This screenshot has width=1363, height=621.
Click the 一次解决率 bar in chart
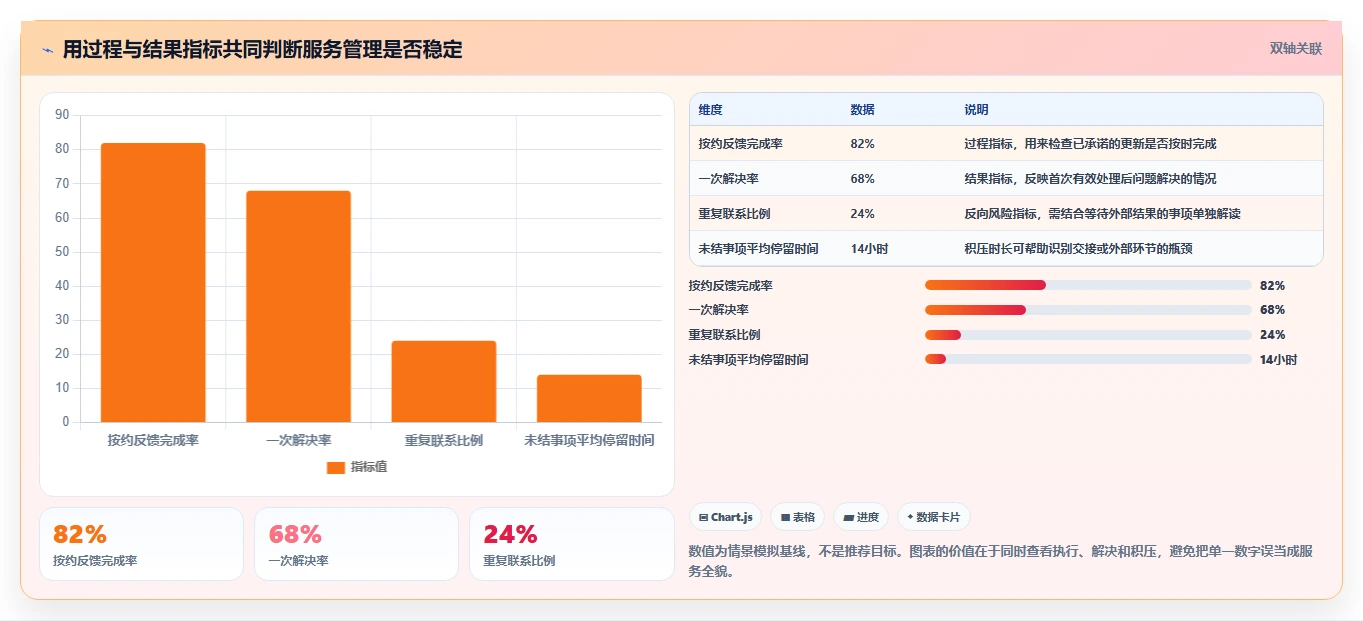(x=298, y=306)
